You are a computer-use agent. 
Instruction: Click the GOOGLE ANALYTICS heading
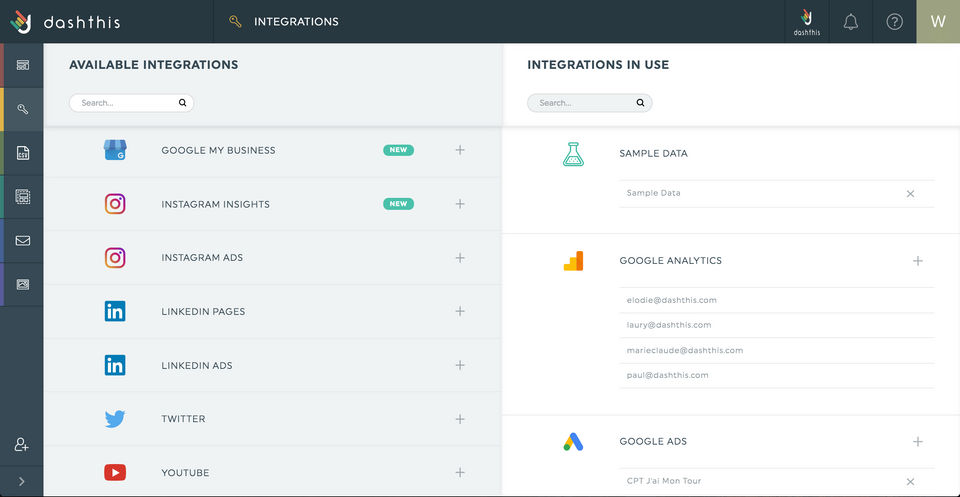pyautogui.click(x=670, y=261)
